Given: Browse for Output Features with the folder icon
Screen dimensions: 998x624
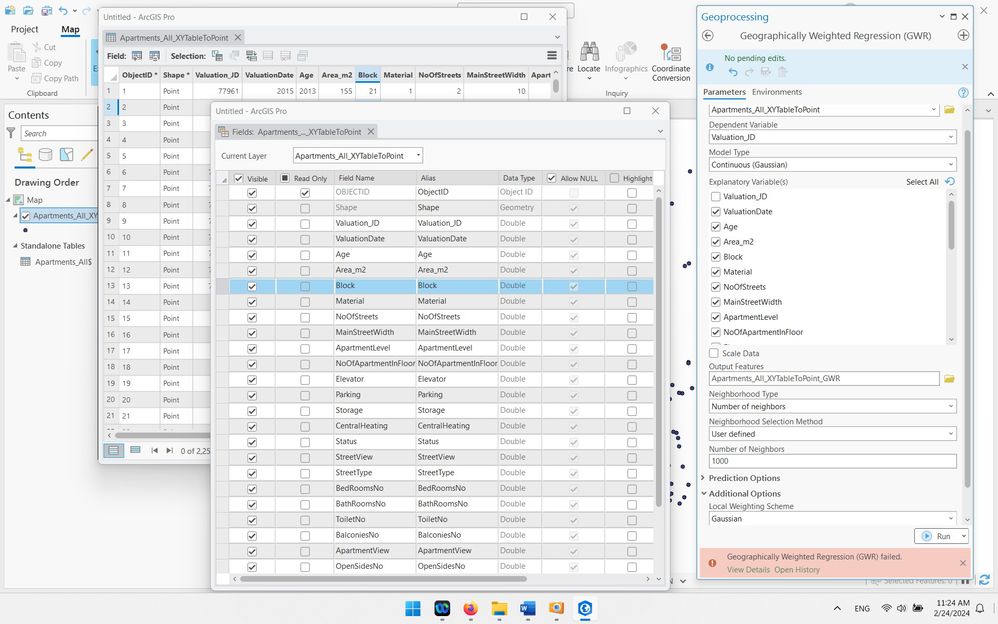Looking at the screenshot, I should 949,379.
